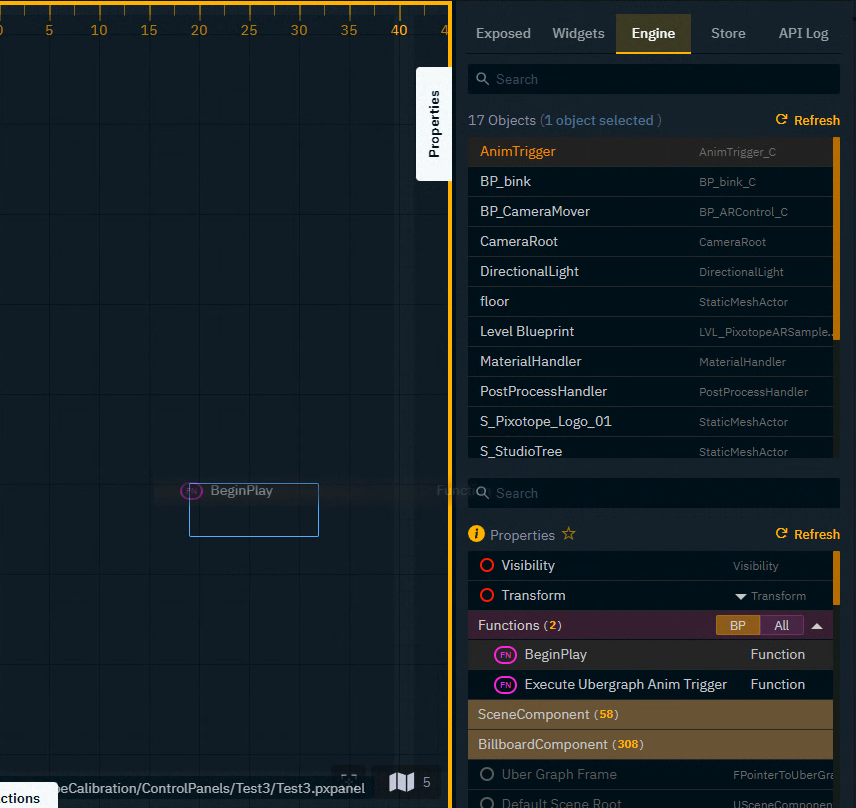Click the frame-fit icon near the bottom bar
Image resolution: width=856 pixels, height=808 pixels.
[x=348, y=777]
